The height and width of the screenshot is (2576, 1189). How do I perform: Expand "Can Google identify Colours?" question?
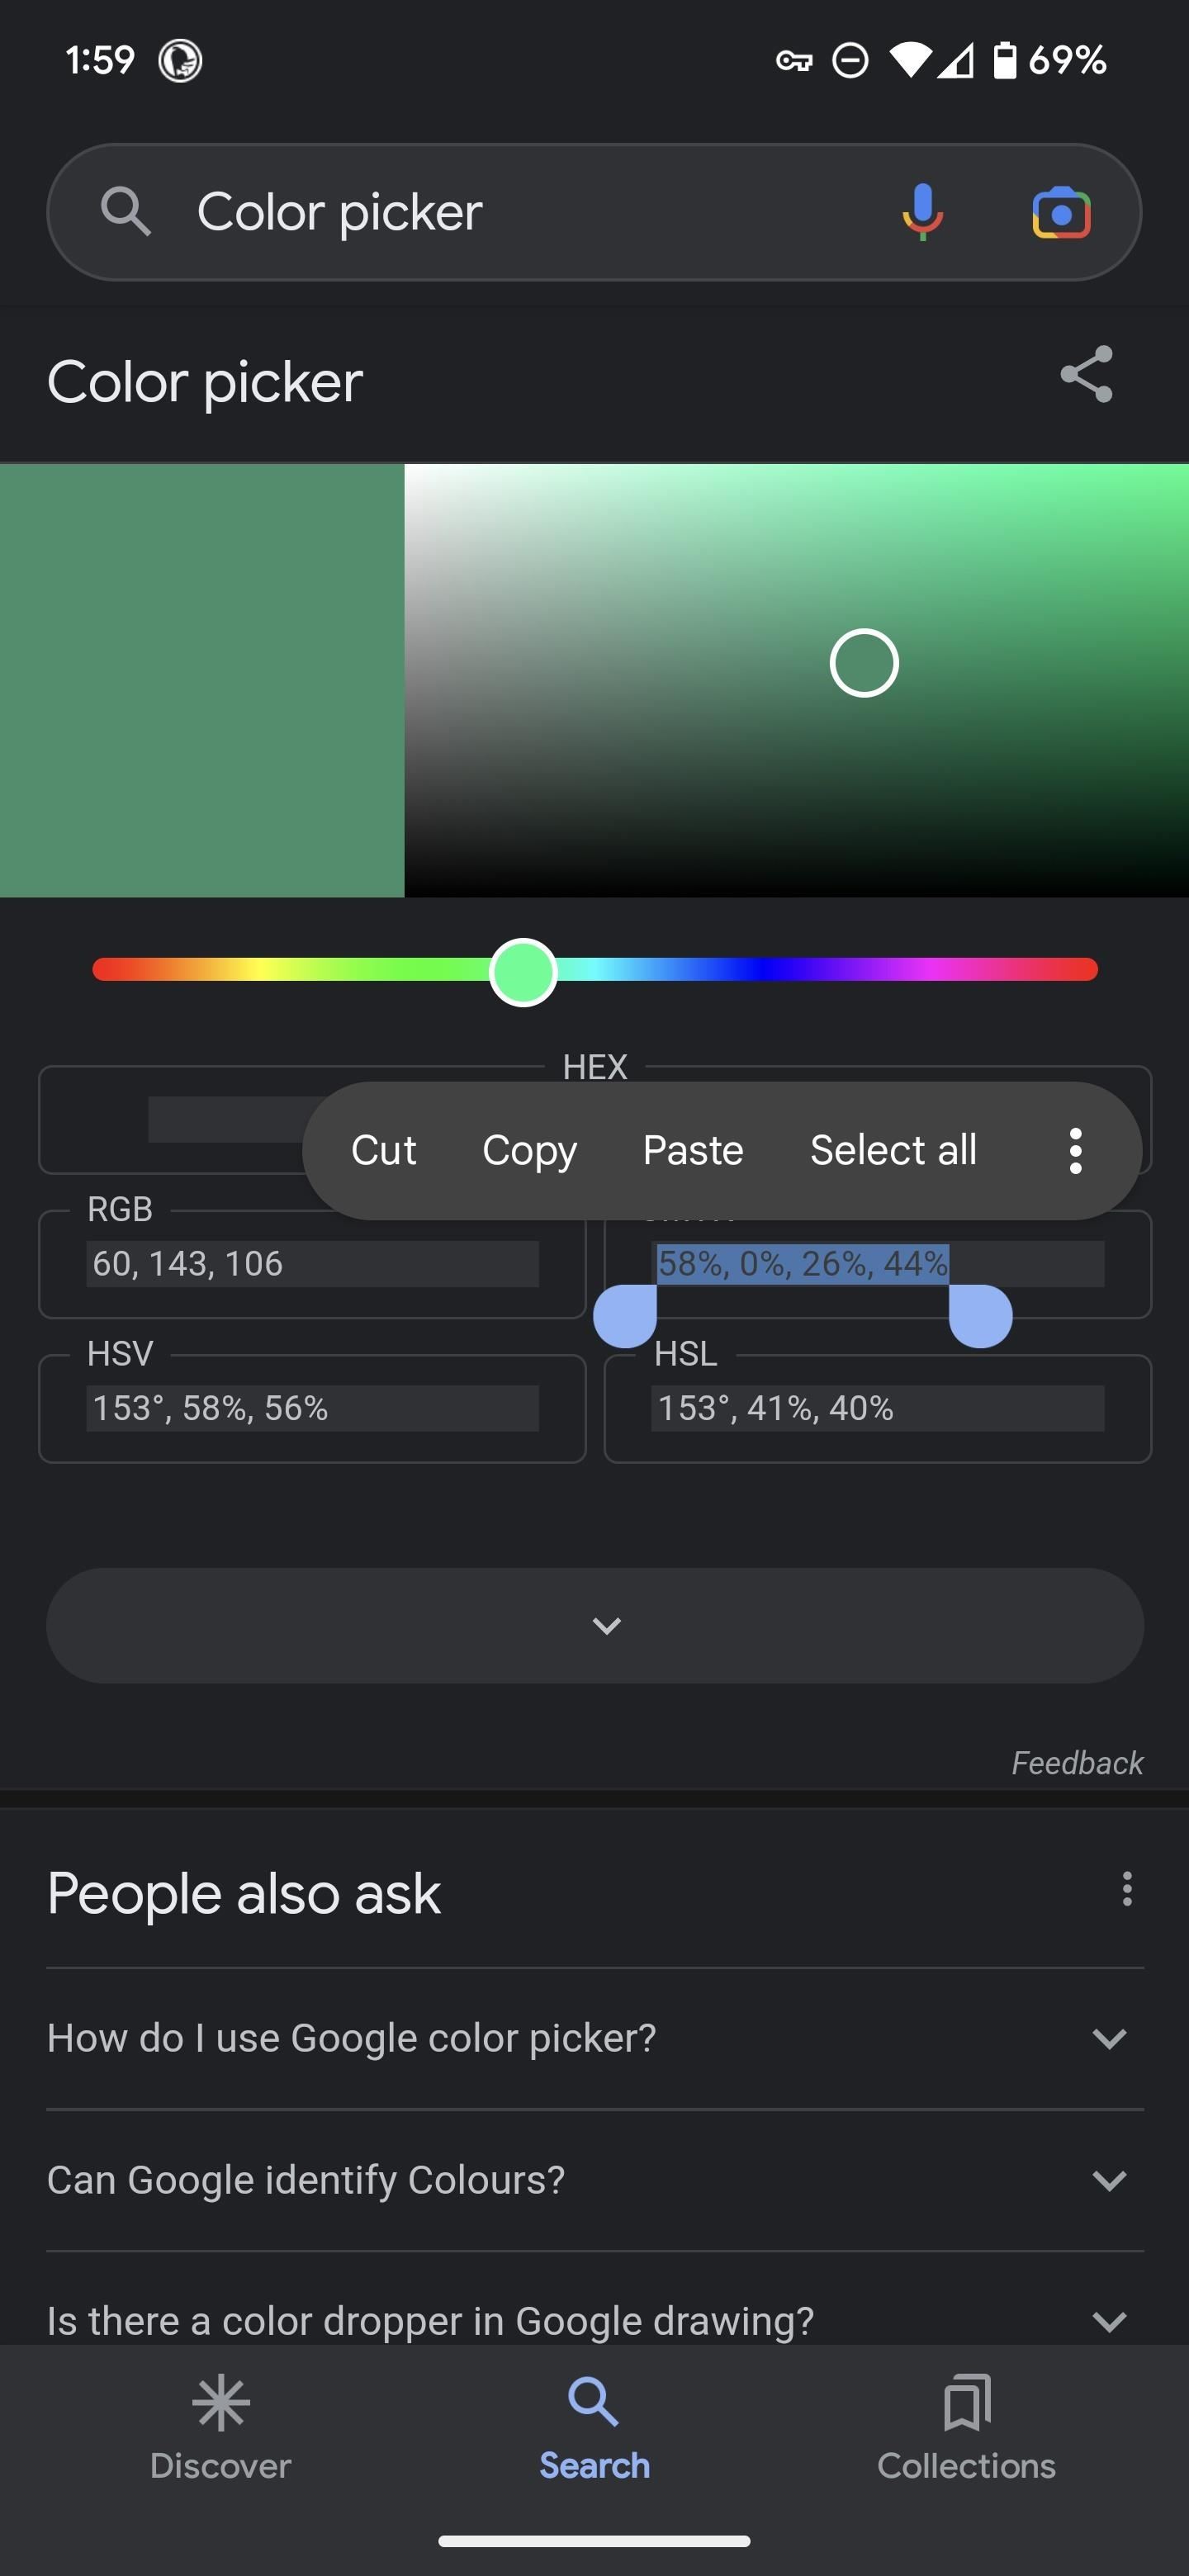point(595,2180)
